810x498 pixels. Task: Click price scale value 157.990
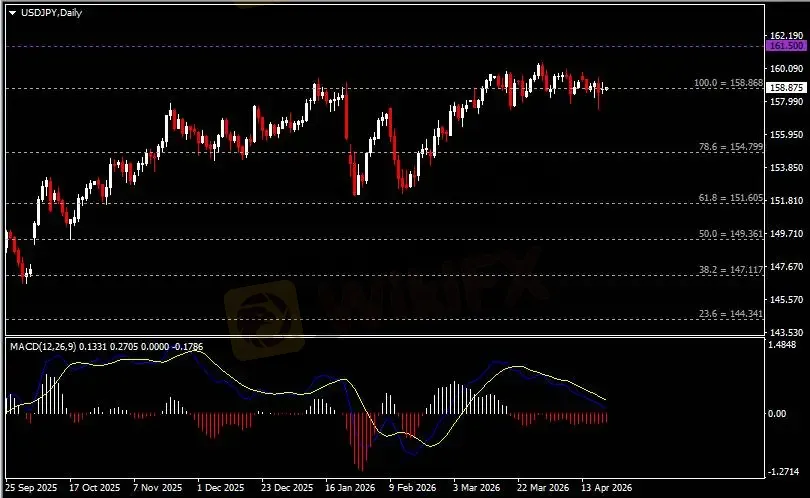786,101
